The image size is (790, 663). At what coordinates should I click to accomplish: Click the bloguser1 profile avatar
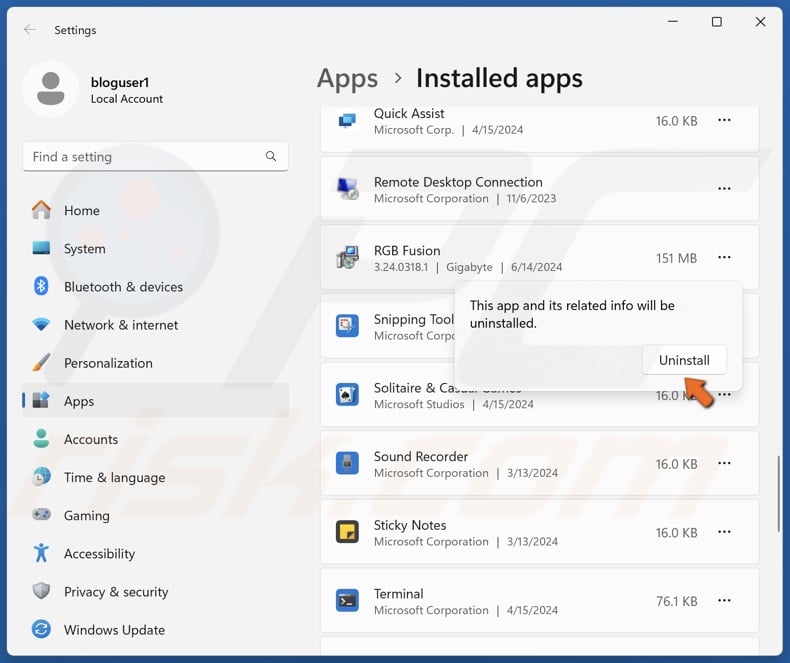(x=51, y=89)
